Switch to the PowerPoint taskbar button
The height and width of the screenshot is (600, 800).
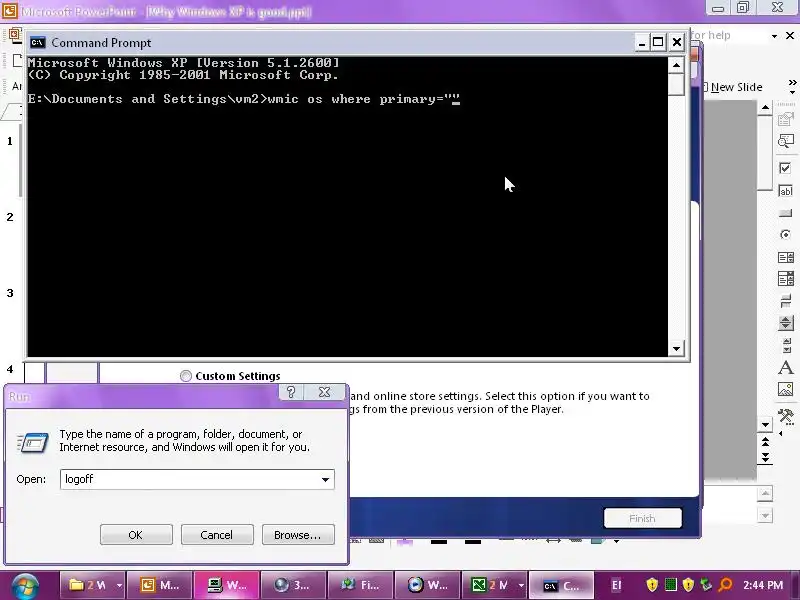[x=160, y=585]
